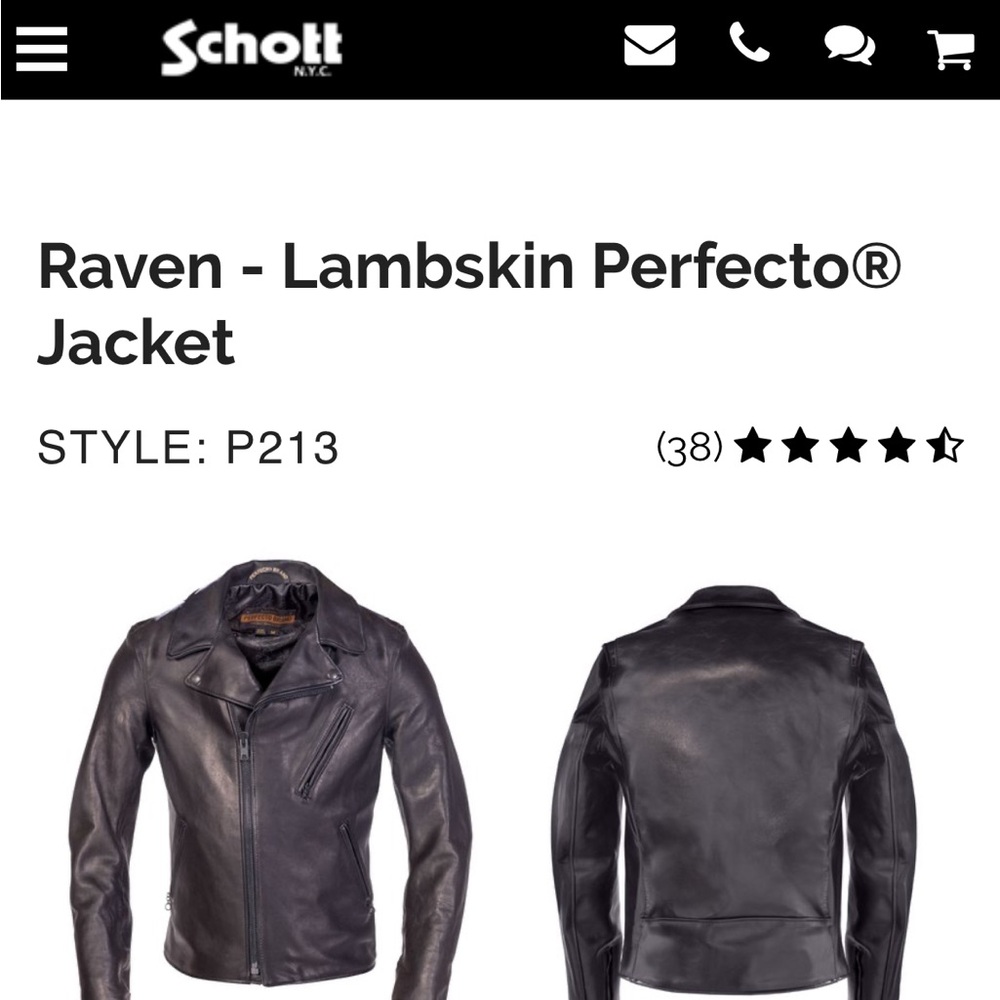Click the Schott N.Y.C. logo

[x=250, y=48]
